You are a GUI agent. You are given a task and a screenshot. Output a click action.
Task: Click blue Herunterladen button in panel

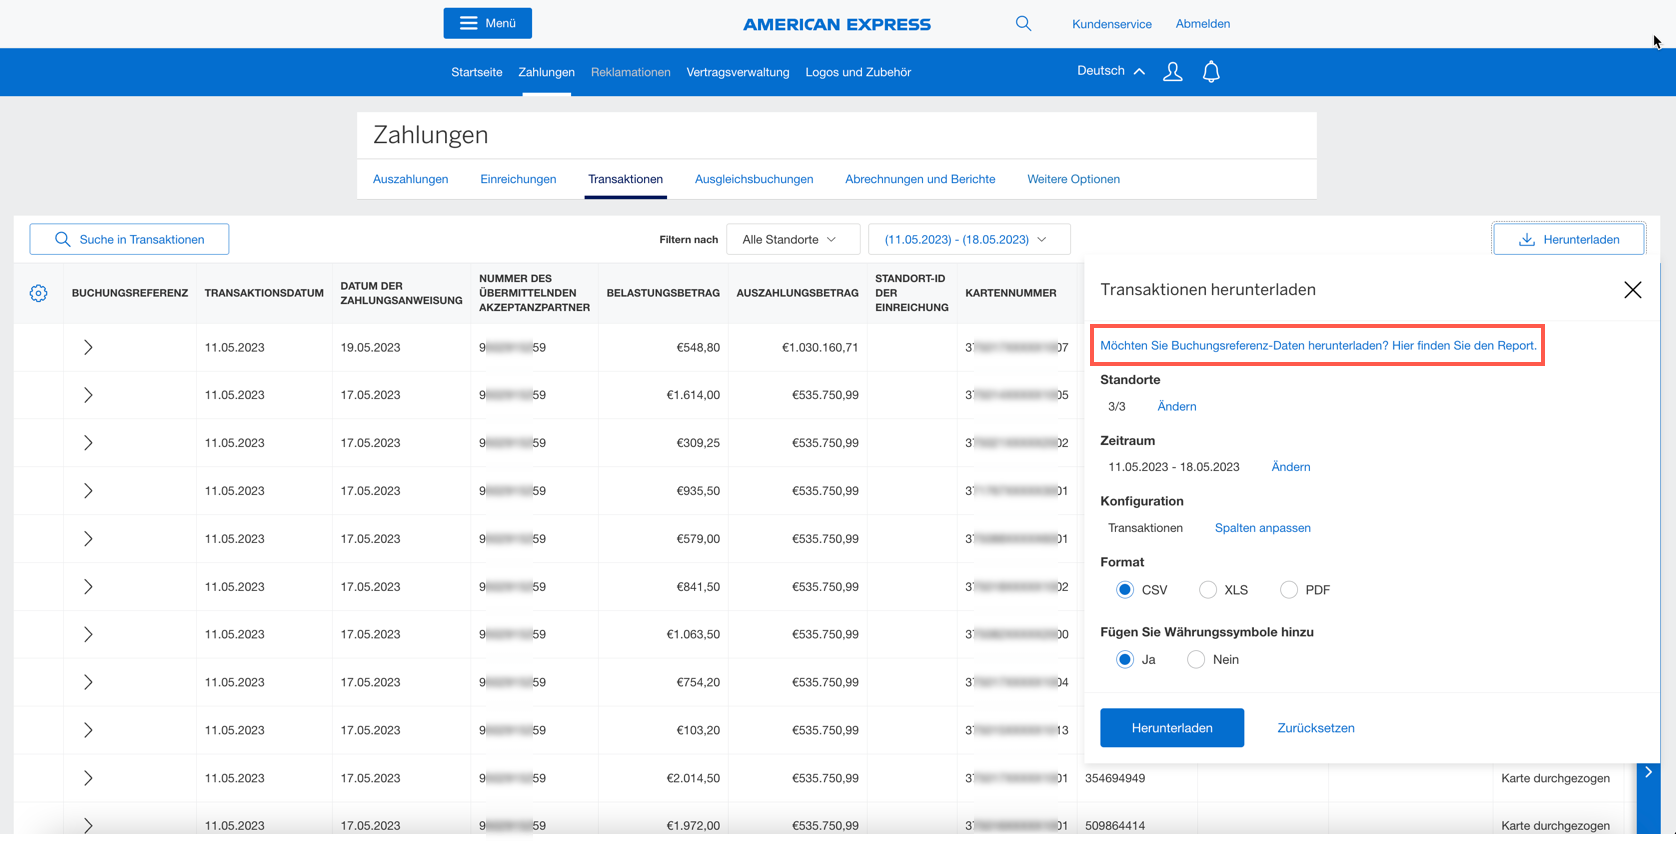[1172, 728]
